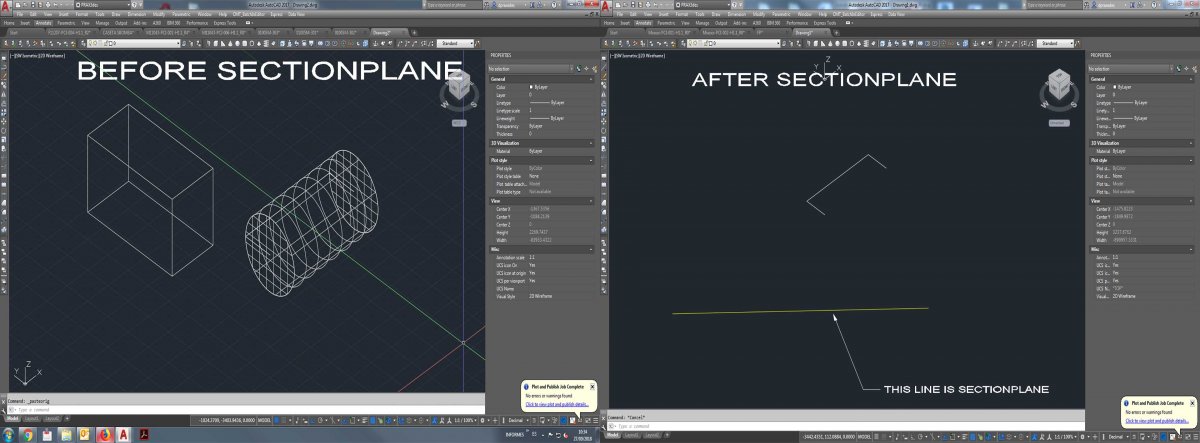1200x443 pixels.
Task: Open Workspace Switching gear in left status bar
Action: point(481,421)
